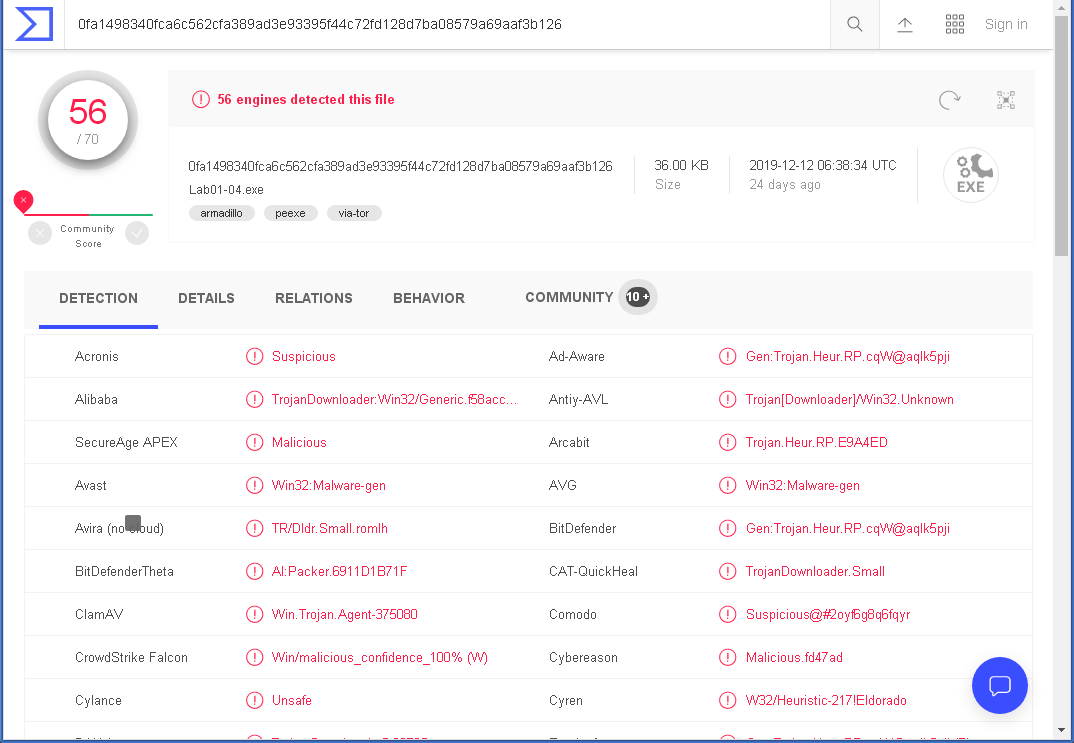
Task: Click the scrollbar down arrow
Action: click(1062, 731)
